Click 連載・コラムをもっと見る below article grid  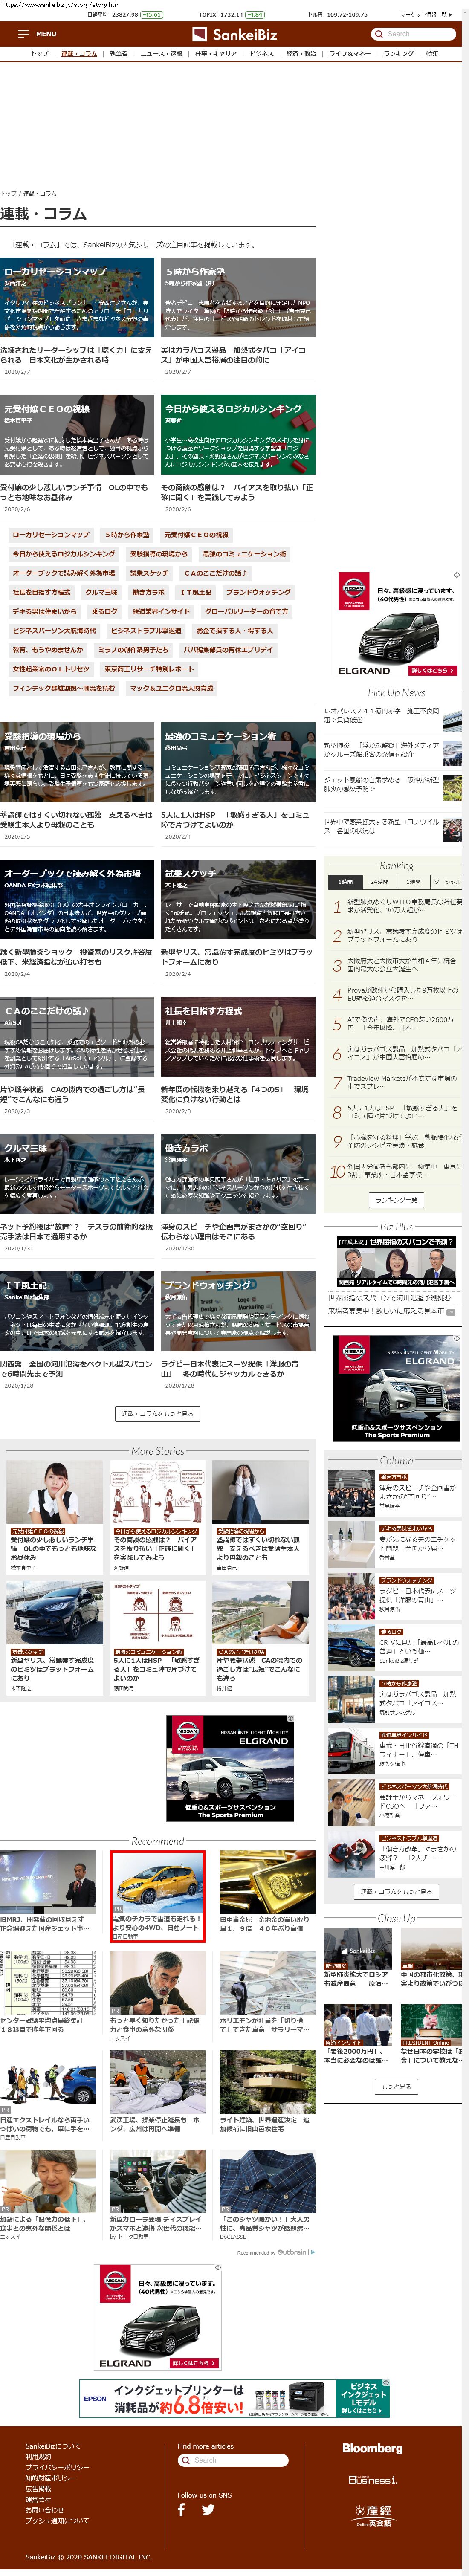coord(158,1413)
